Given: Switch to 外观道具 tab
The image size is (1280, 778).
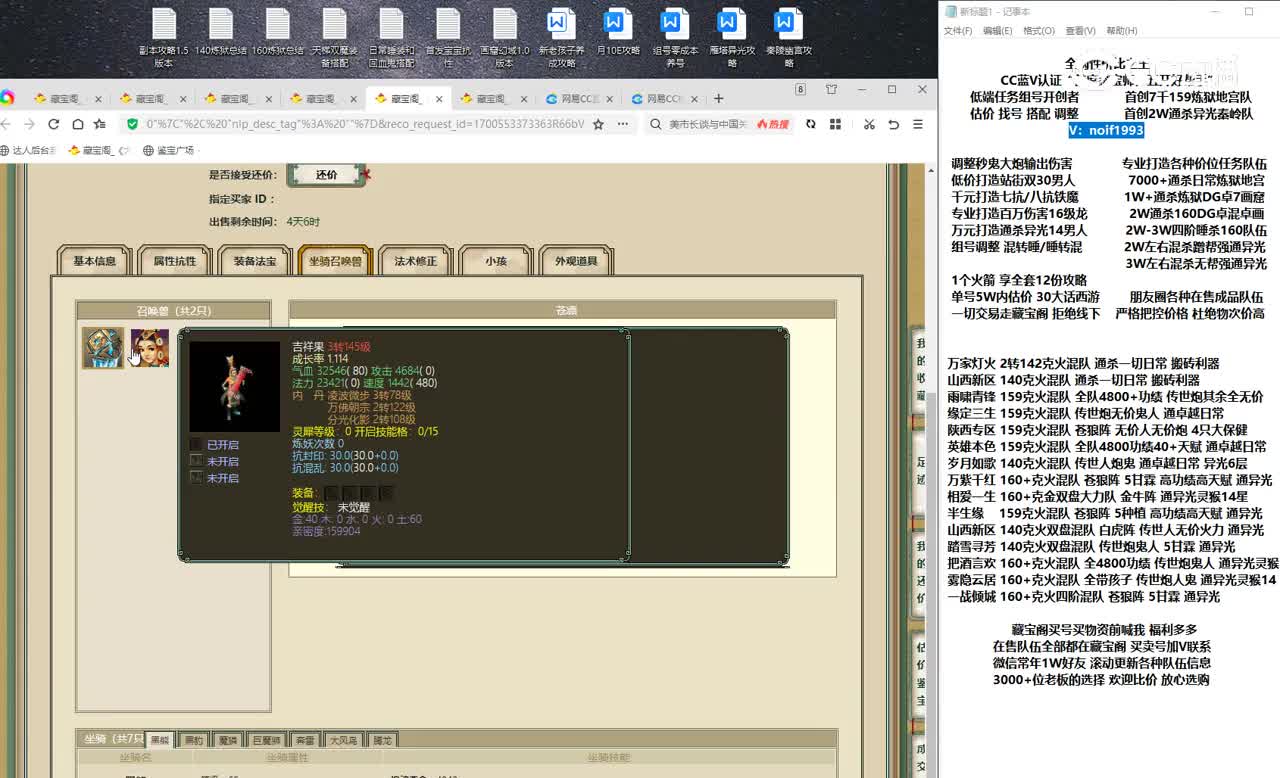Looking at the screenshot, I should pos(576,261).
